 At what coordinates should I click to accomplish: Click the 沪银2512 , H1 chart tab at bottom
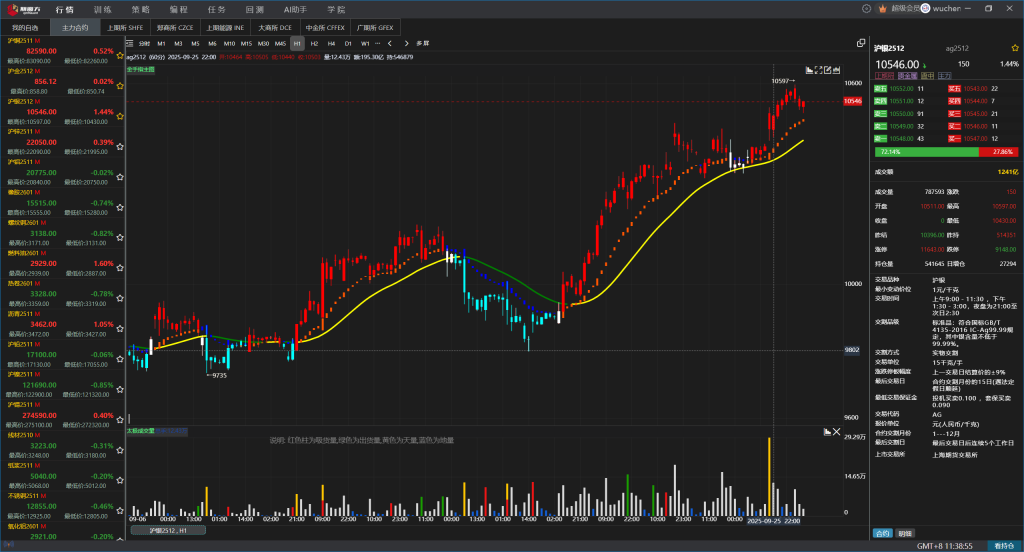pos(168,530)
